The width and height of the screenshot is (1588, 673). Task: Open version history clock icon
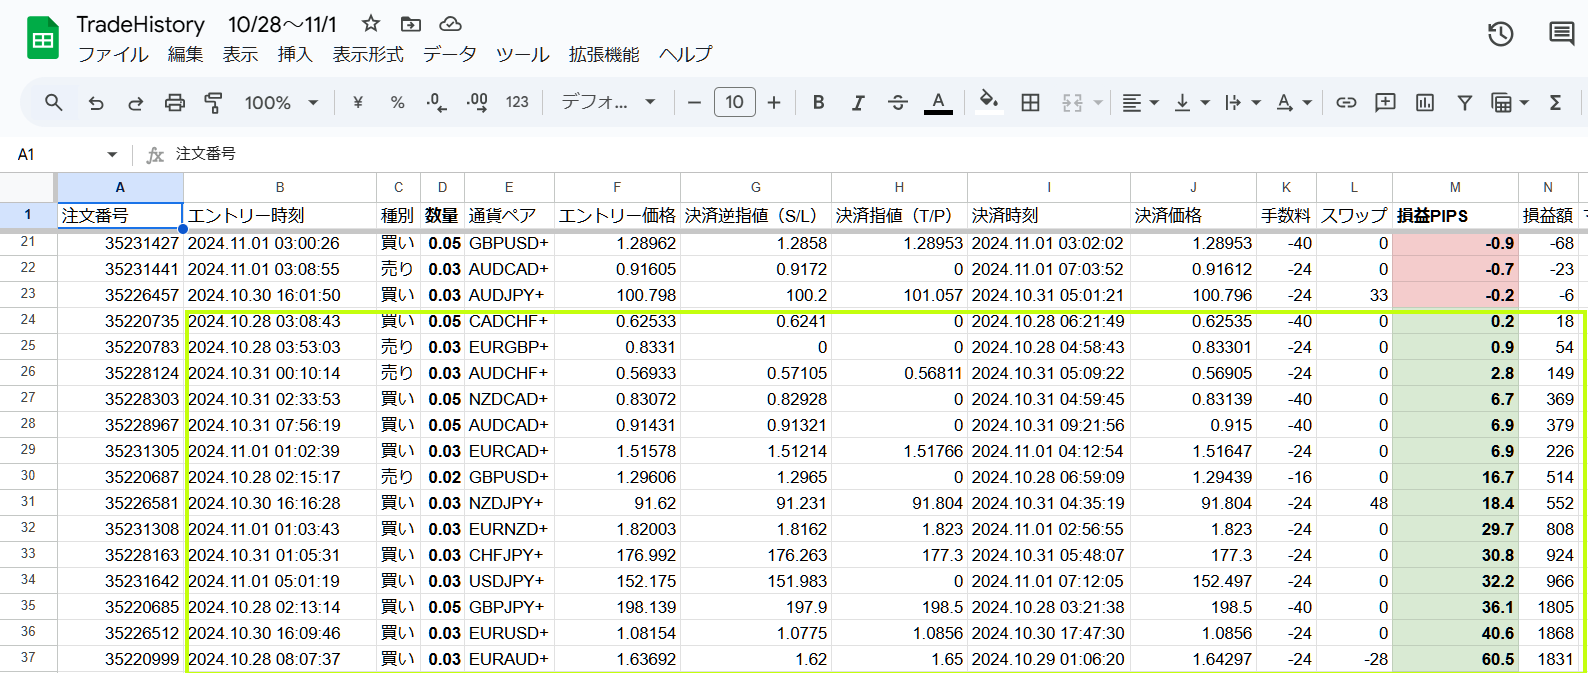click(x=1500, y=34)
